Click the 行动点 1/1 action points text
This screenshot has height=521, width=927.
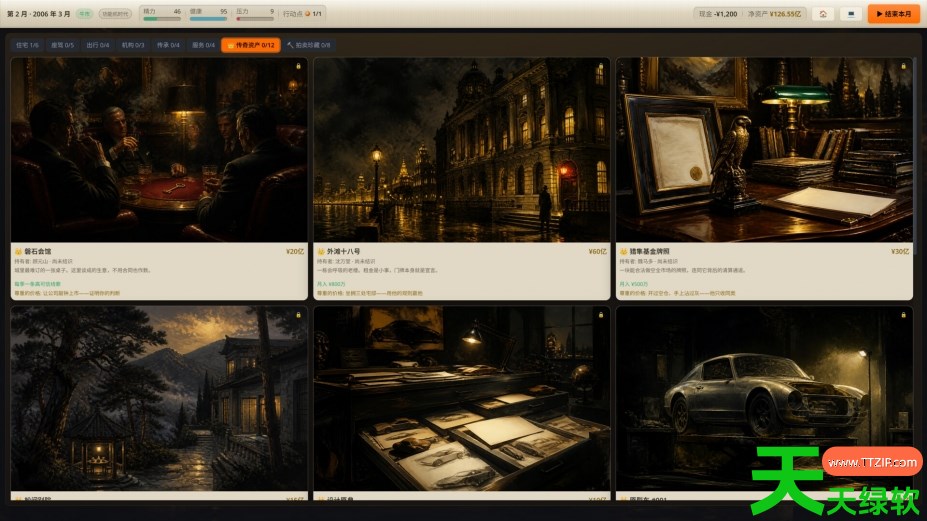coord(302,14)
